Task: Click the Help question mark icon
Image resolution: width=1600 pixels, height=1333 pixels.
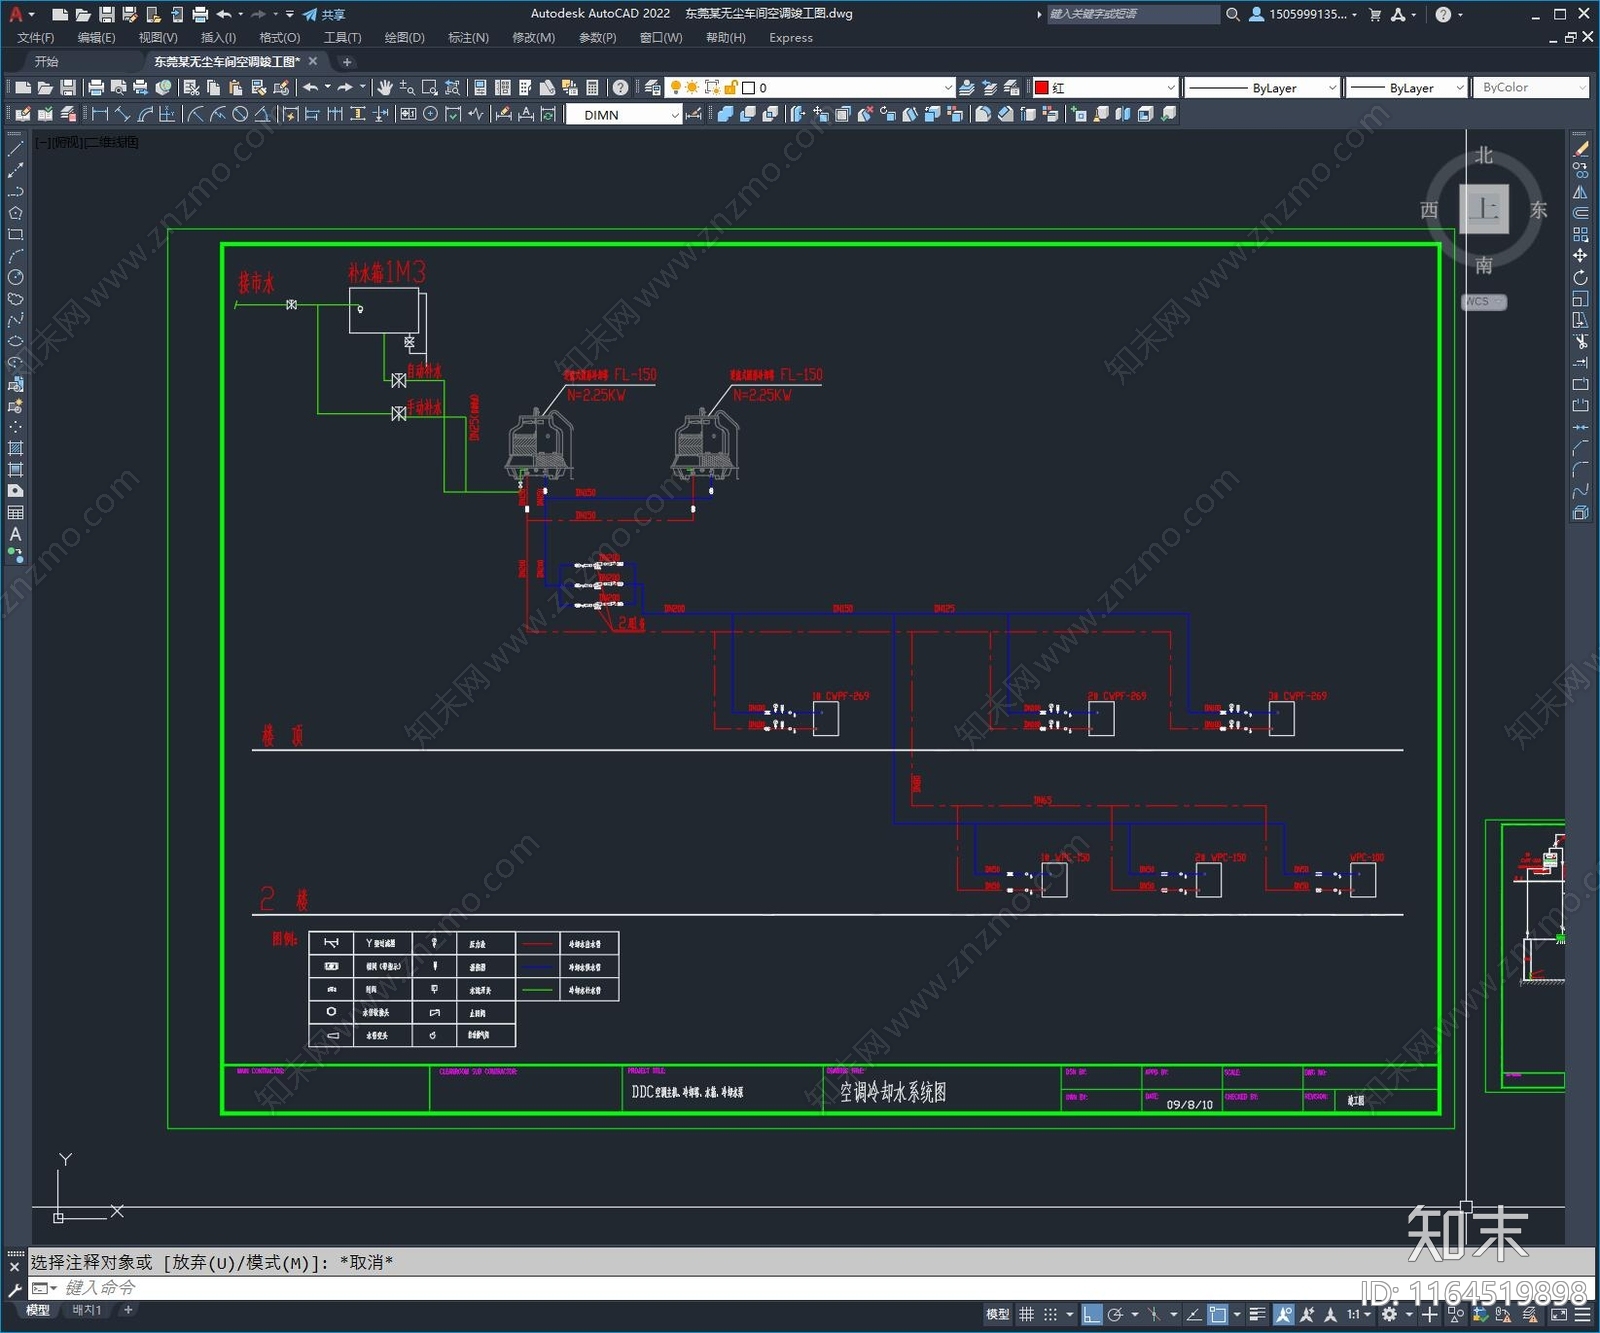Action: (x=621, y=88)
